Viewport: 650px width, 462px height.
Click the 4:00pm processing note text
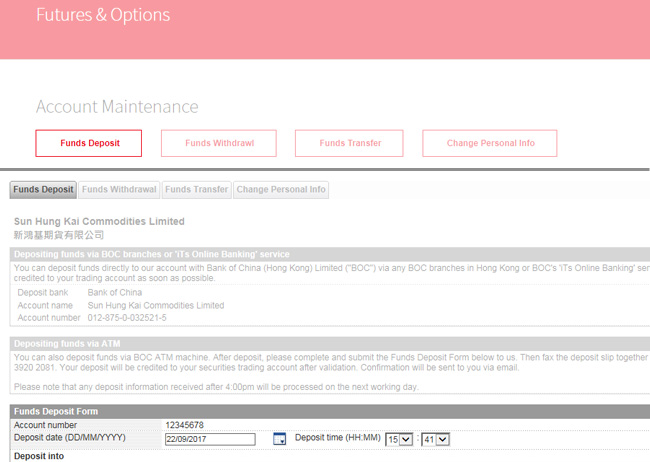click(x=216, y=387)
